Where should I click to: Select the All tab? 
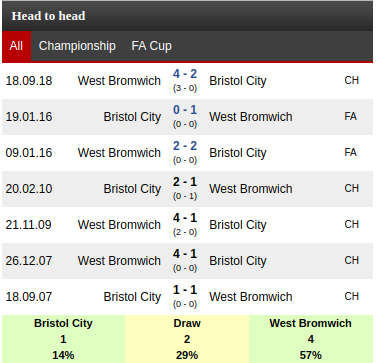(16, 46)
